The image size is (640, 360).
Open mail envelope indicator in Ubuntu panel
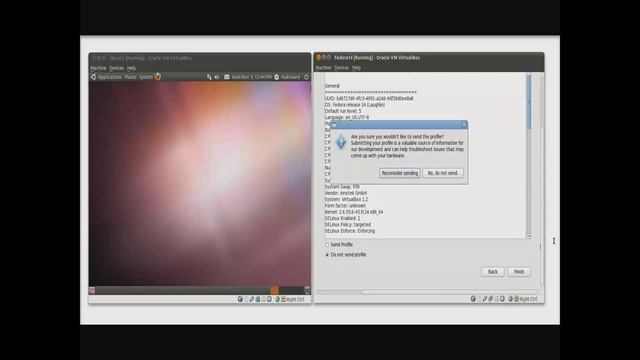(227, 77)
